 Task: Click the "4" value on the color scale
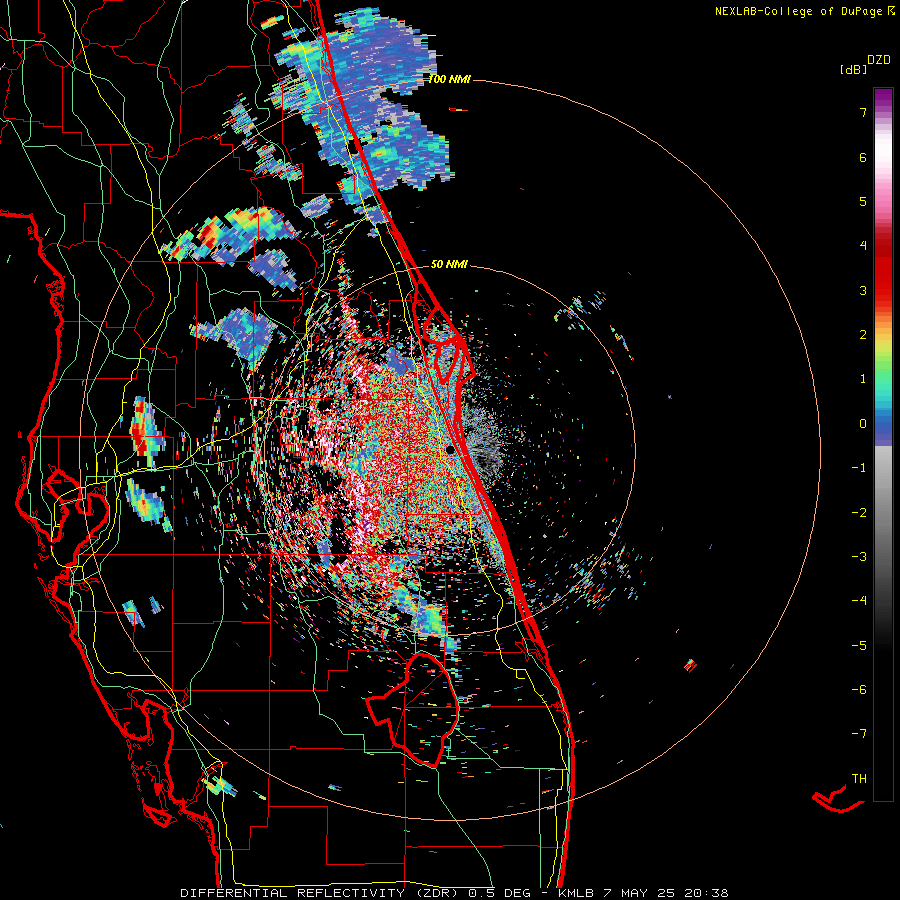(863, 246)
